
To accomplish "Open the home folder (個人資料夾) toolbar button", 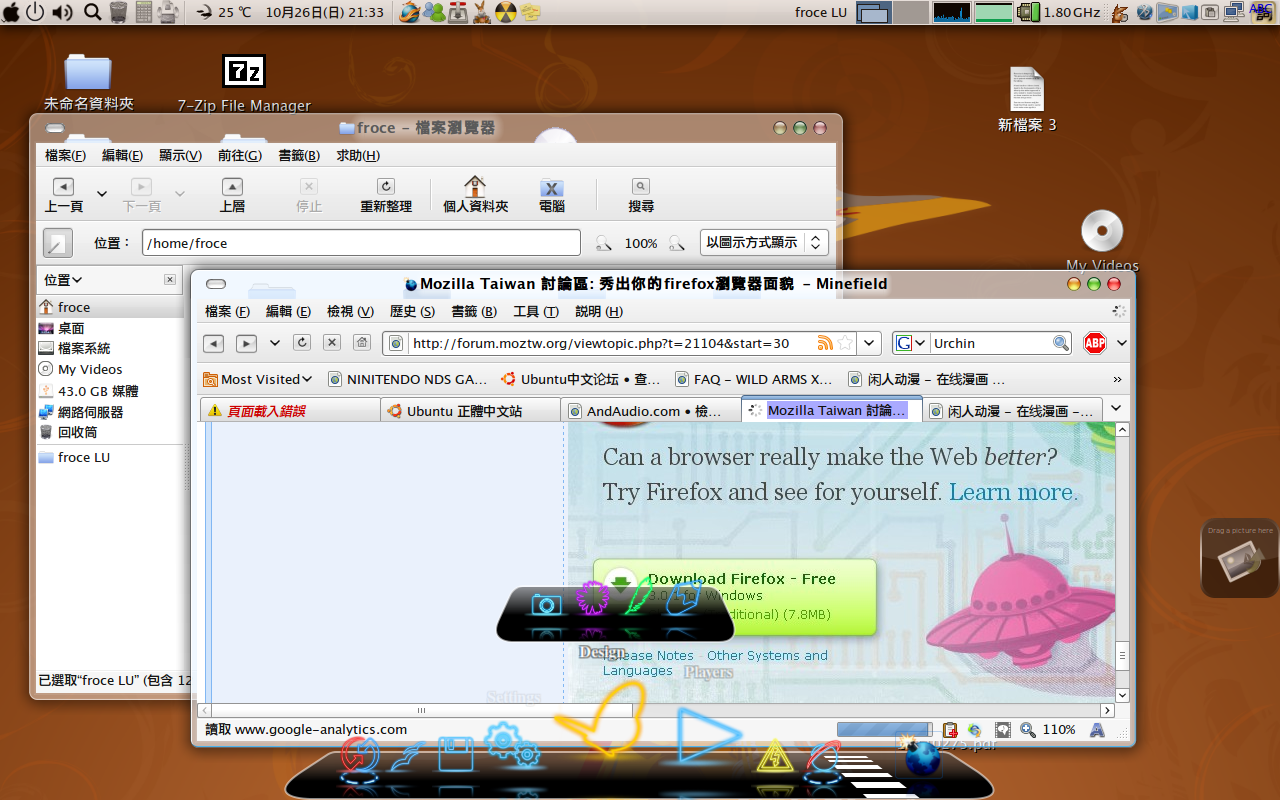I will [475, 195].
